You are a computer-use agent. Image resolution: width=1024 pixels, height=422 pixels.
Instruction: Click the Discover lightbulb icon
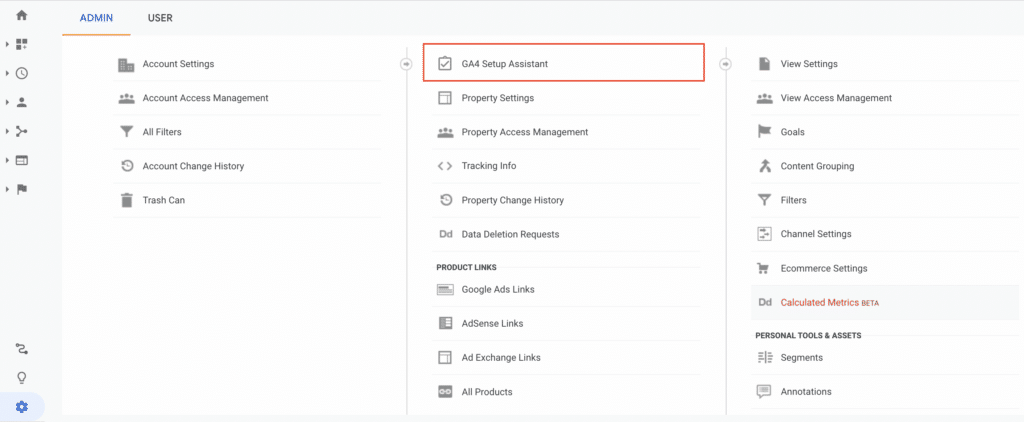tap(22, 378)
